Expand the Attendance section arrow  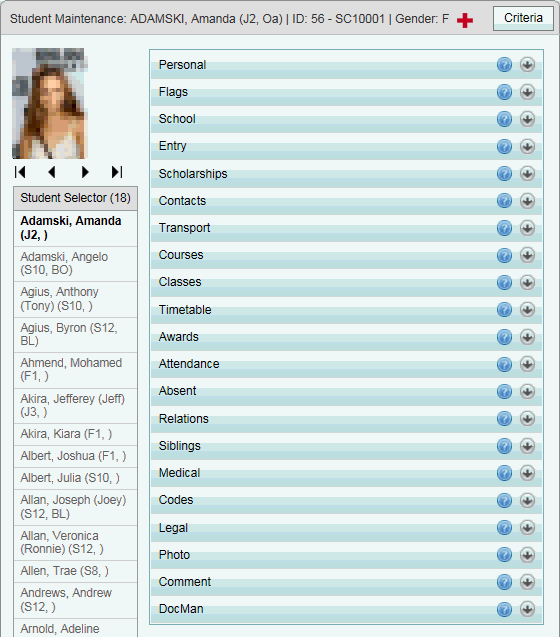527,364
